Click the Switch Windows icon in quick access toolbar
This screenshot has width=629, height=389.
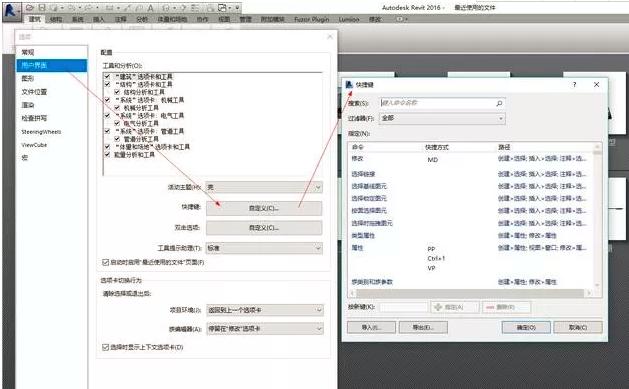pyautogui.click(x=222, y=8)
